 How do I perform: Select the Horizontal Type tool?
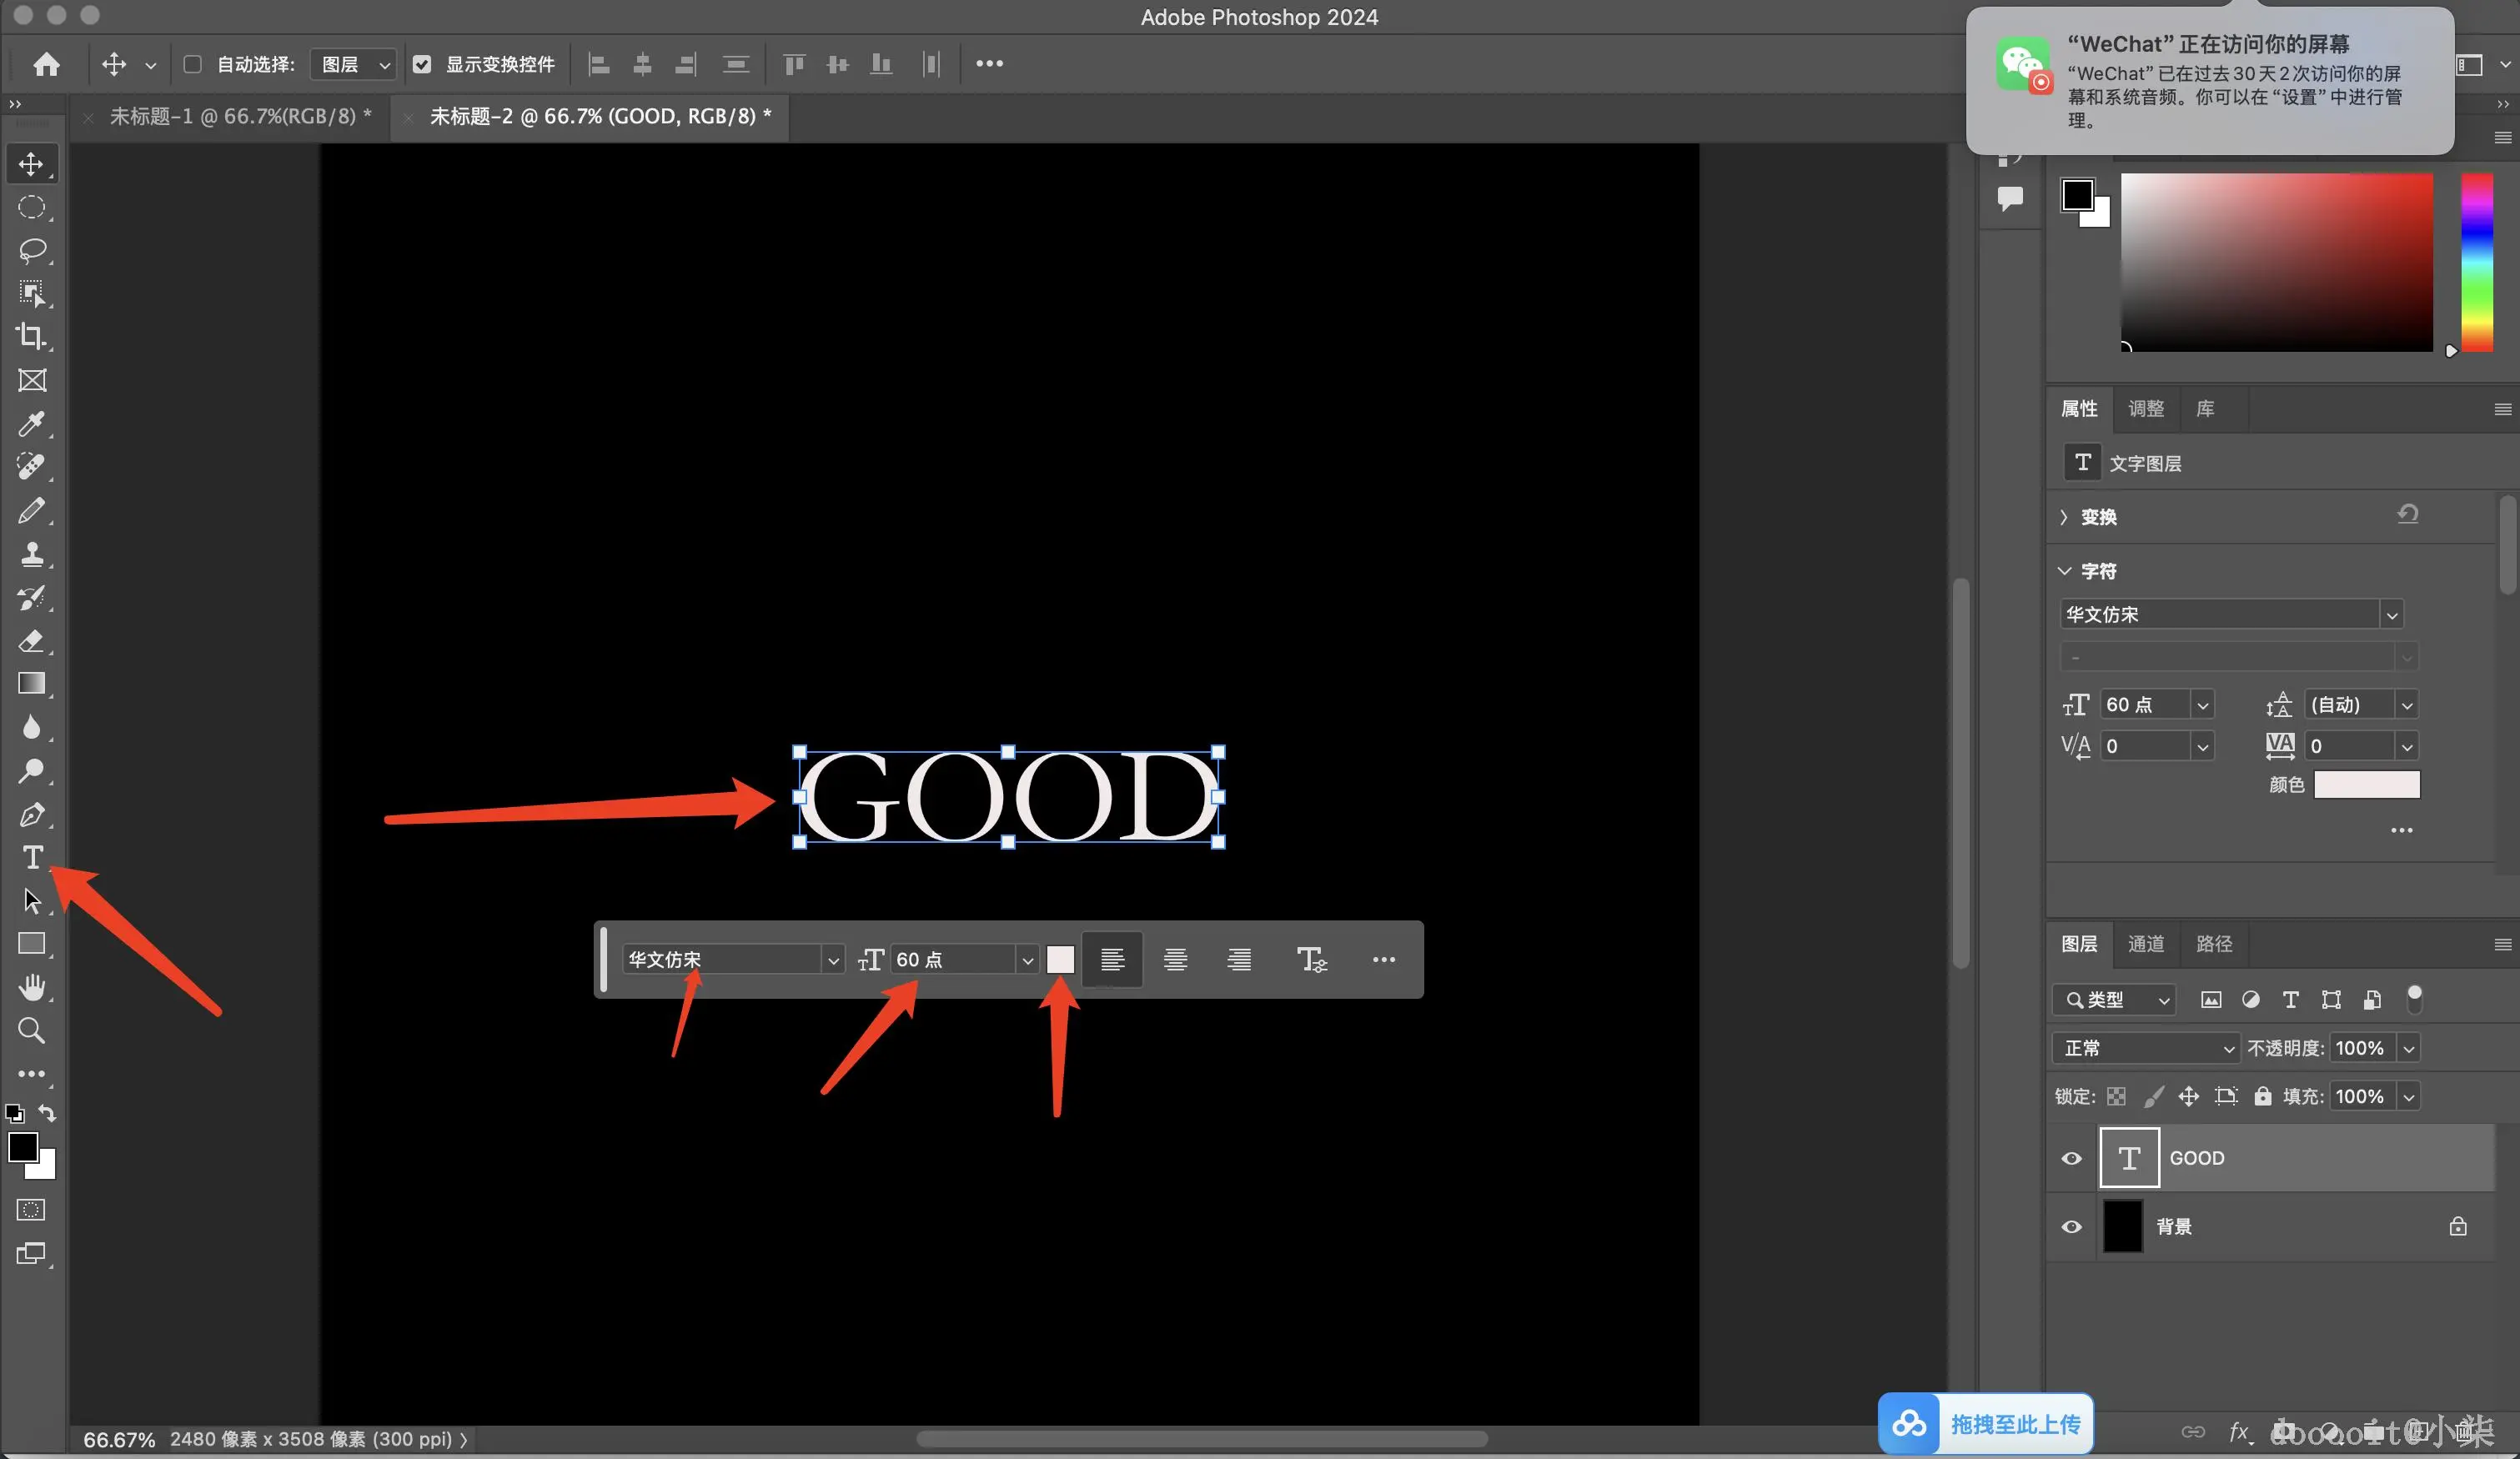(32, 857)
